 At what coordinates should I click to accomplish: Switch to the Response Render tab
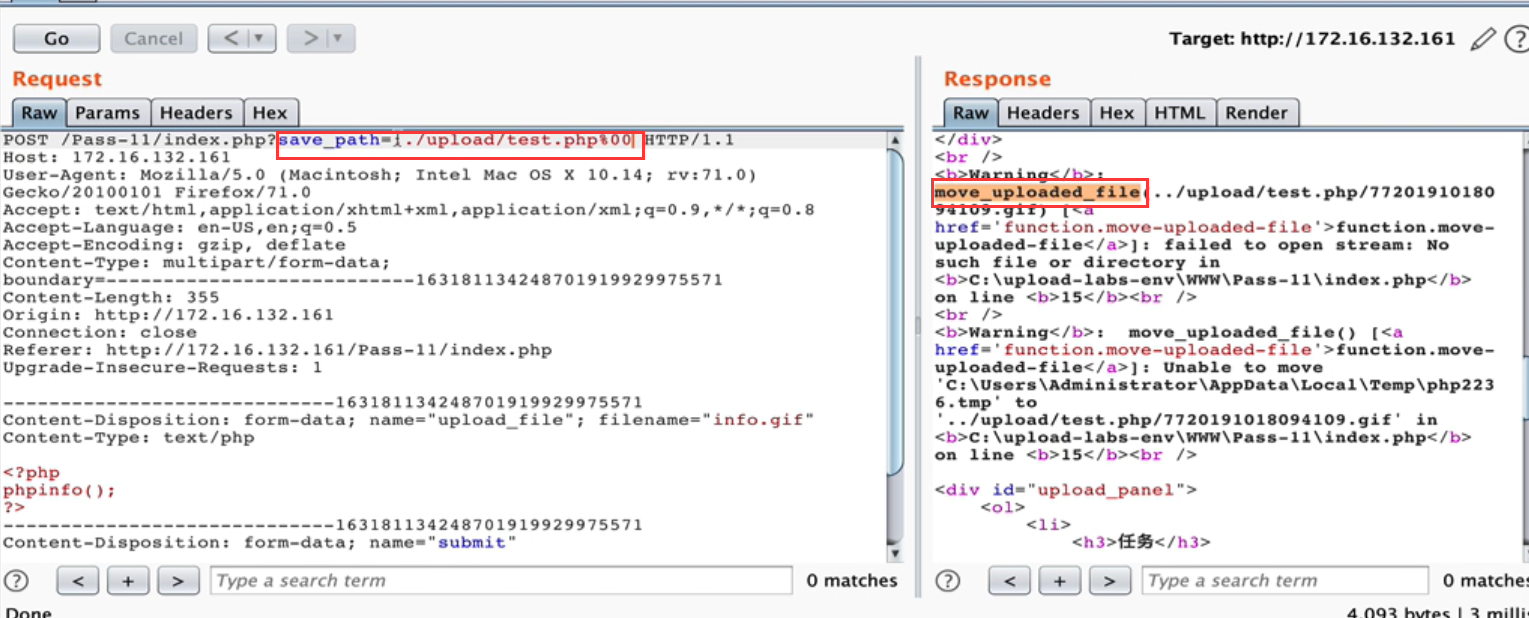[1258, 113]
